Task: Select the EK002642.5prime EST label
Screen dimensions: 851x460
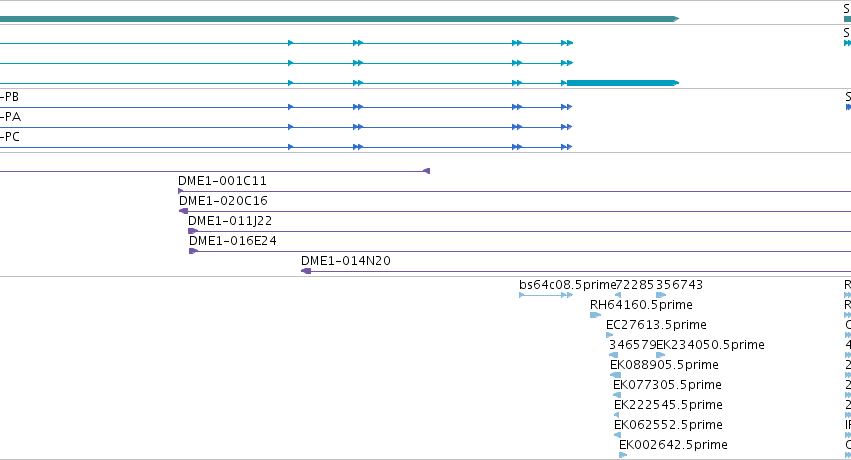Action: click(673, 445)
